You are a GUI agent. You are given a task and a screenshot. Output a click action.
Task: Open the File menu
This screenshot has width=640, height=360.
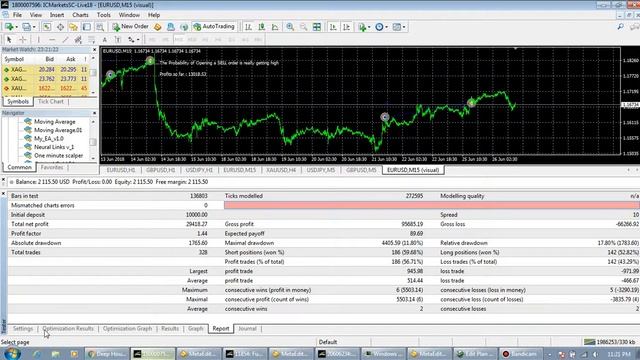17,15
